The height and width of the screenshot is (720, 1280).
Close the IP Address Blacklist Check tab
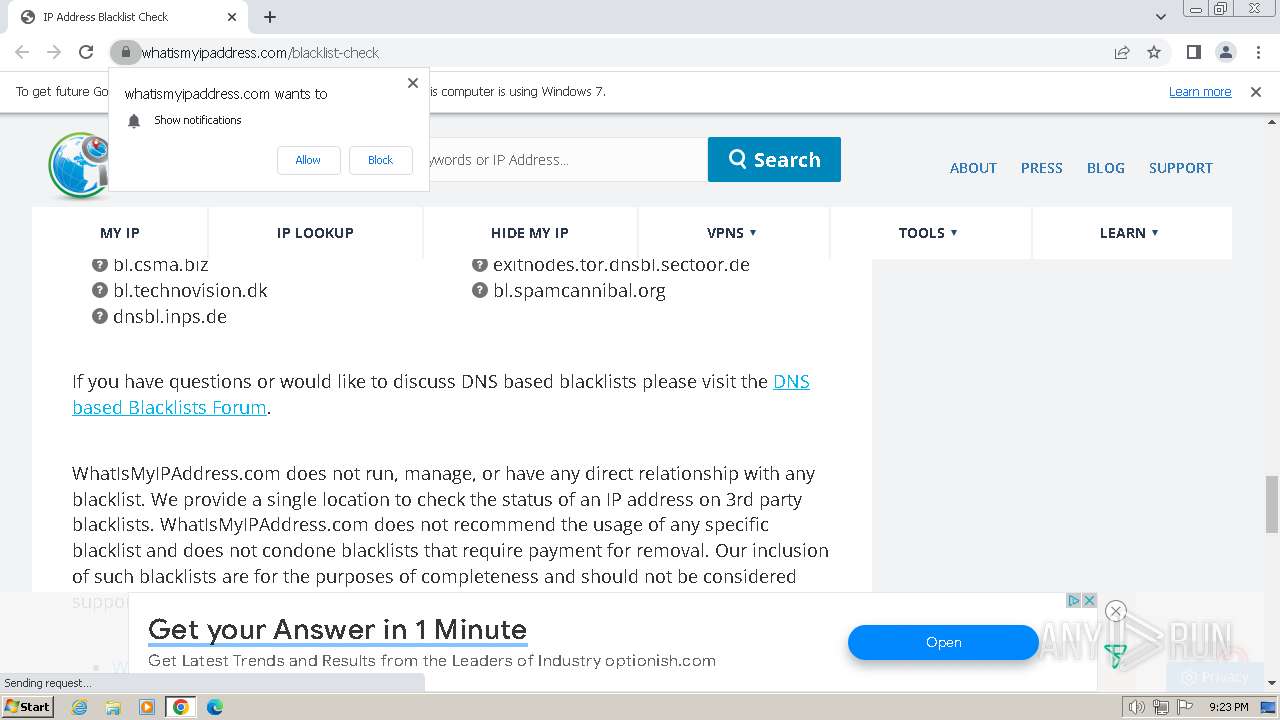pyautogui.click(x=232, y=17)
